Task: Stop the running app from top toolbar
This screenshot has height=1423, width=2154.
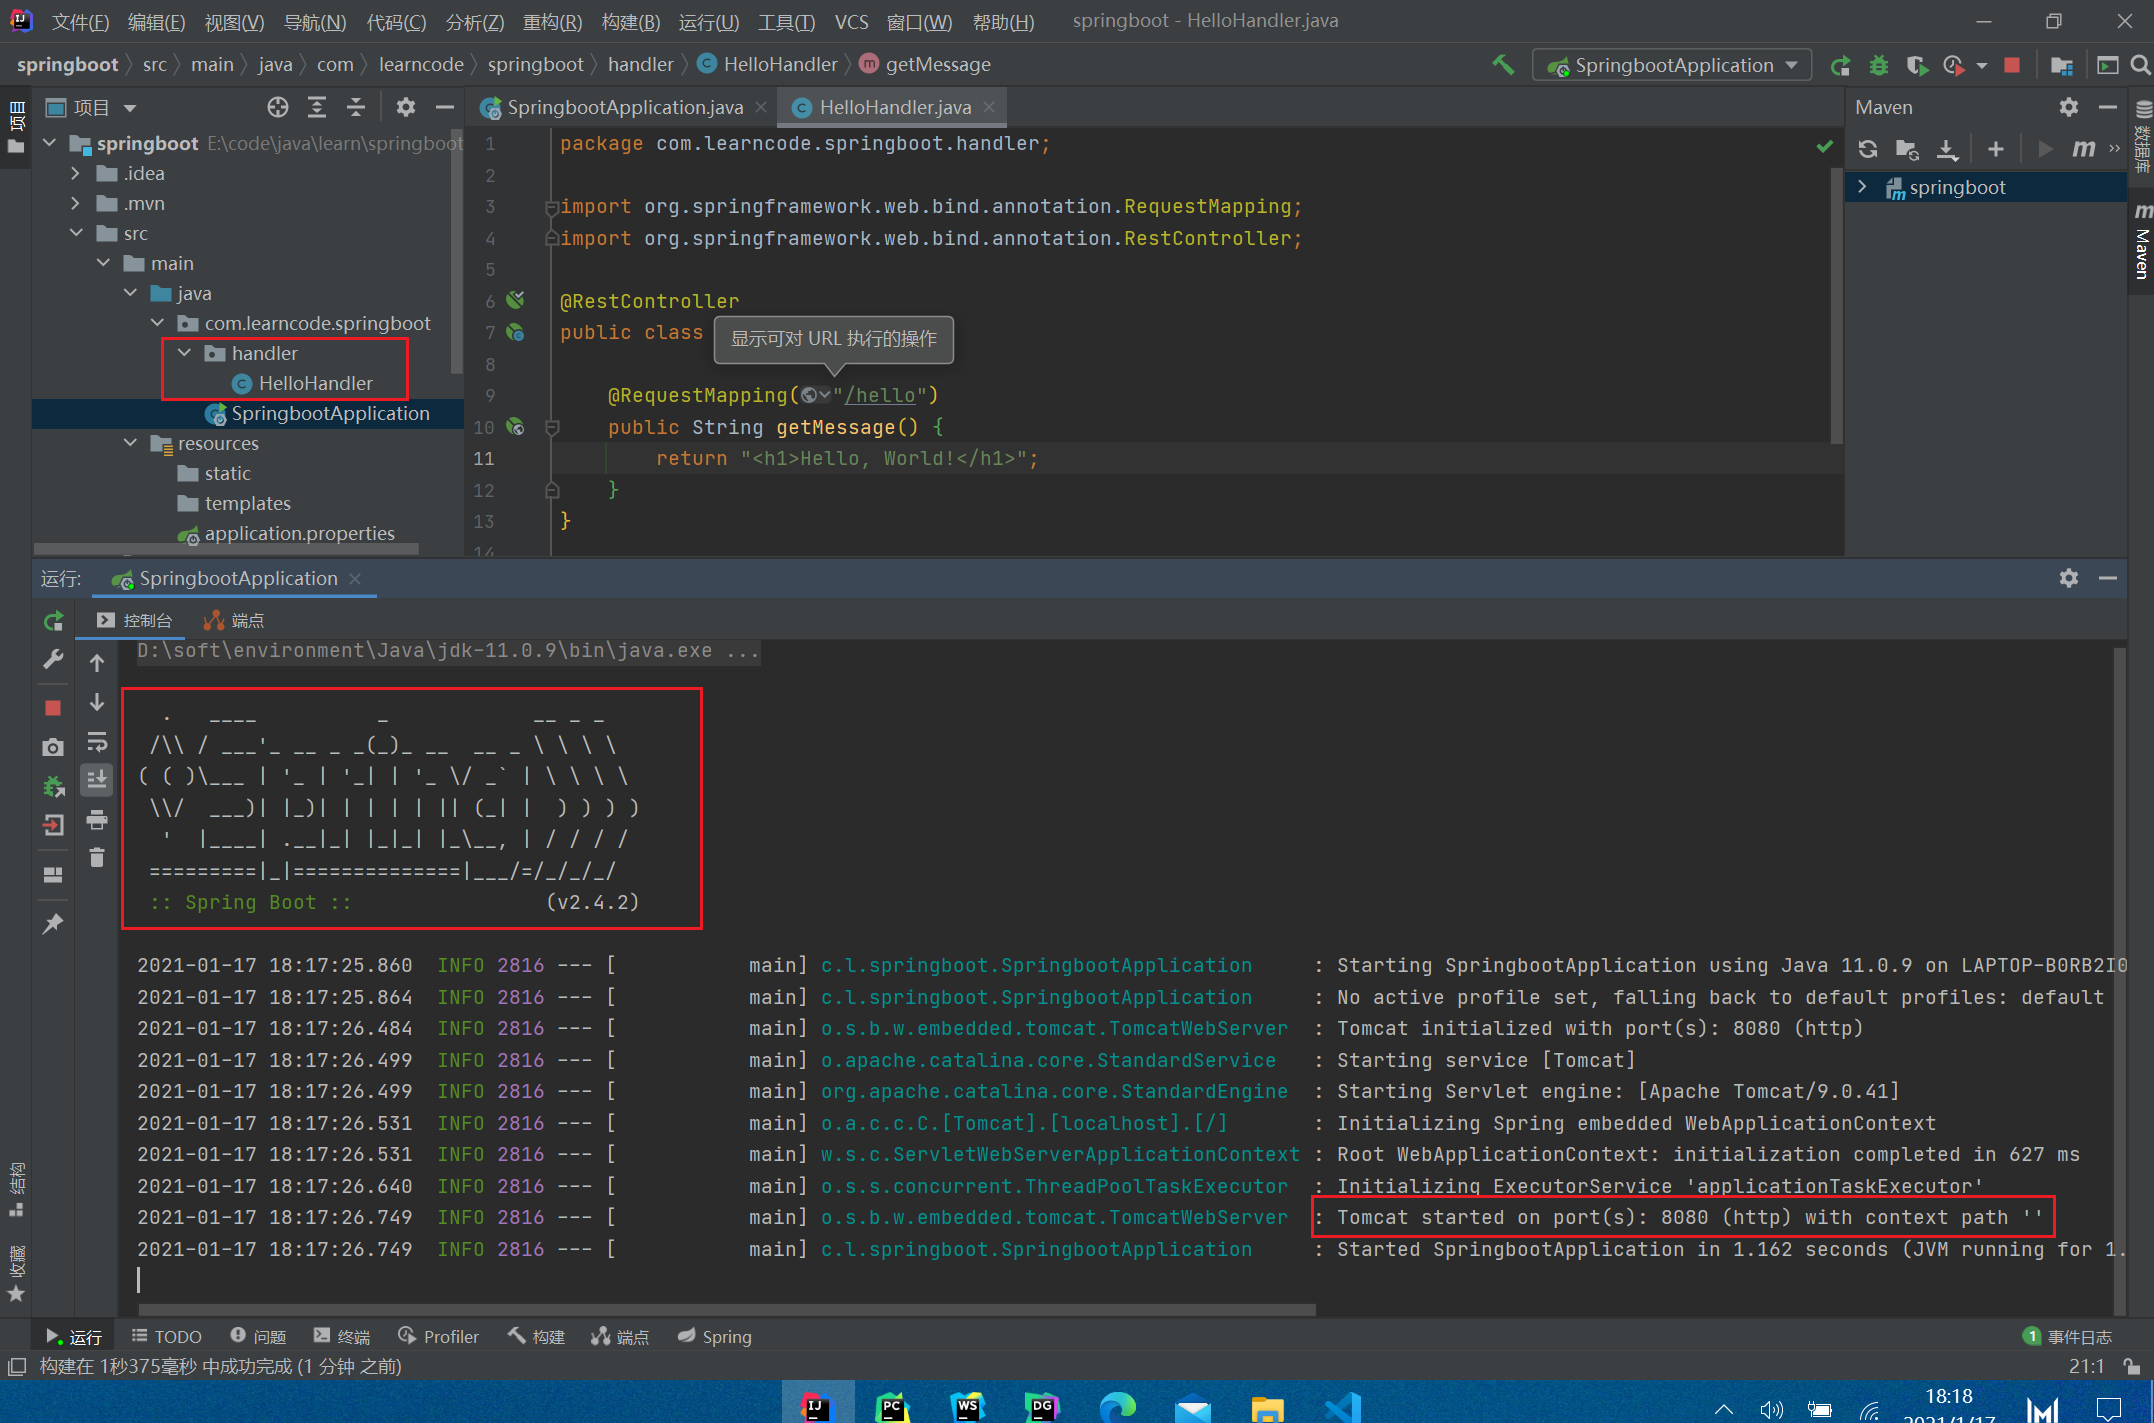Action: 2012,65
